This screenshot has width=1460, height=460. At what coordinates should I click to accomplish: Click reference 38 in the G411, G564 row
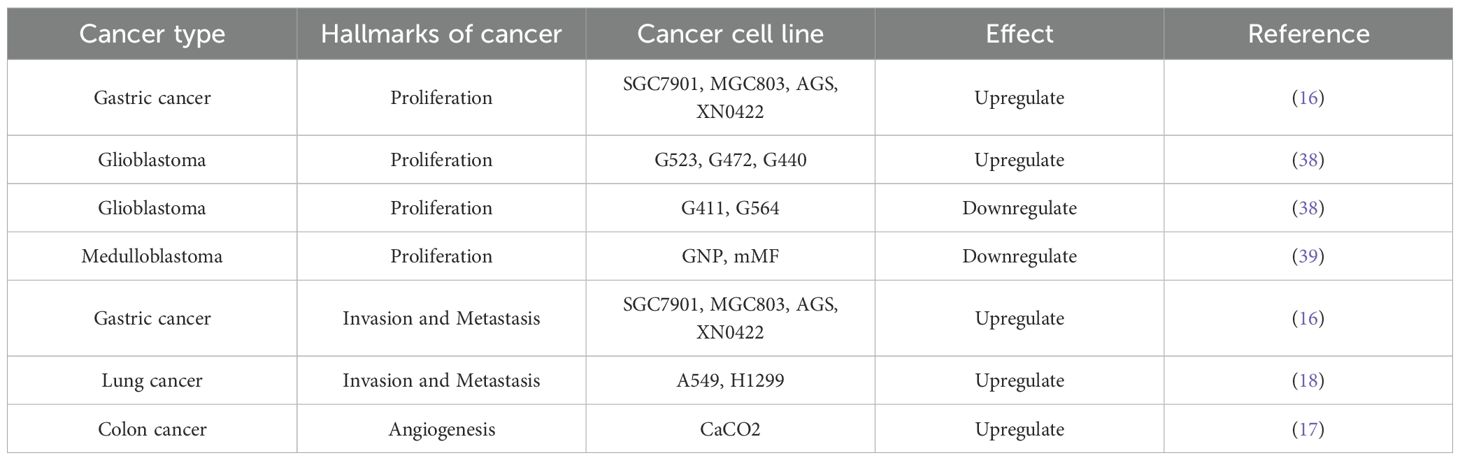[1308, 208]
